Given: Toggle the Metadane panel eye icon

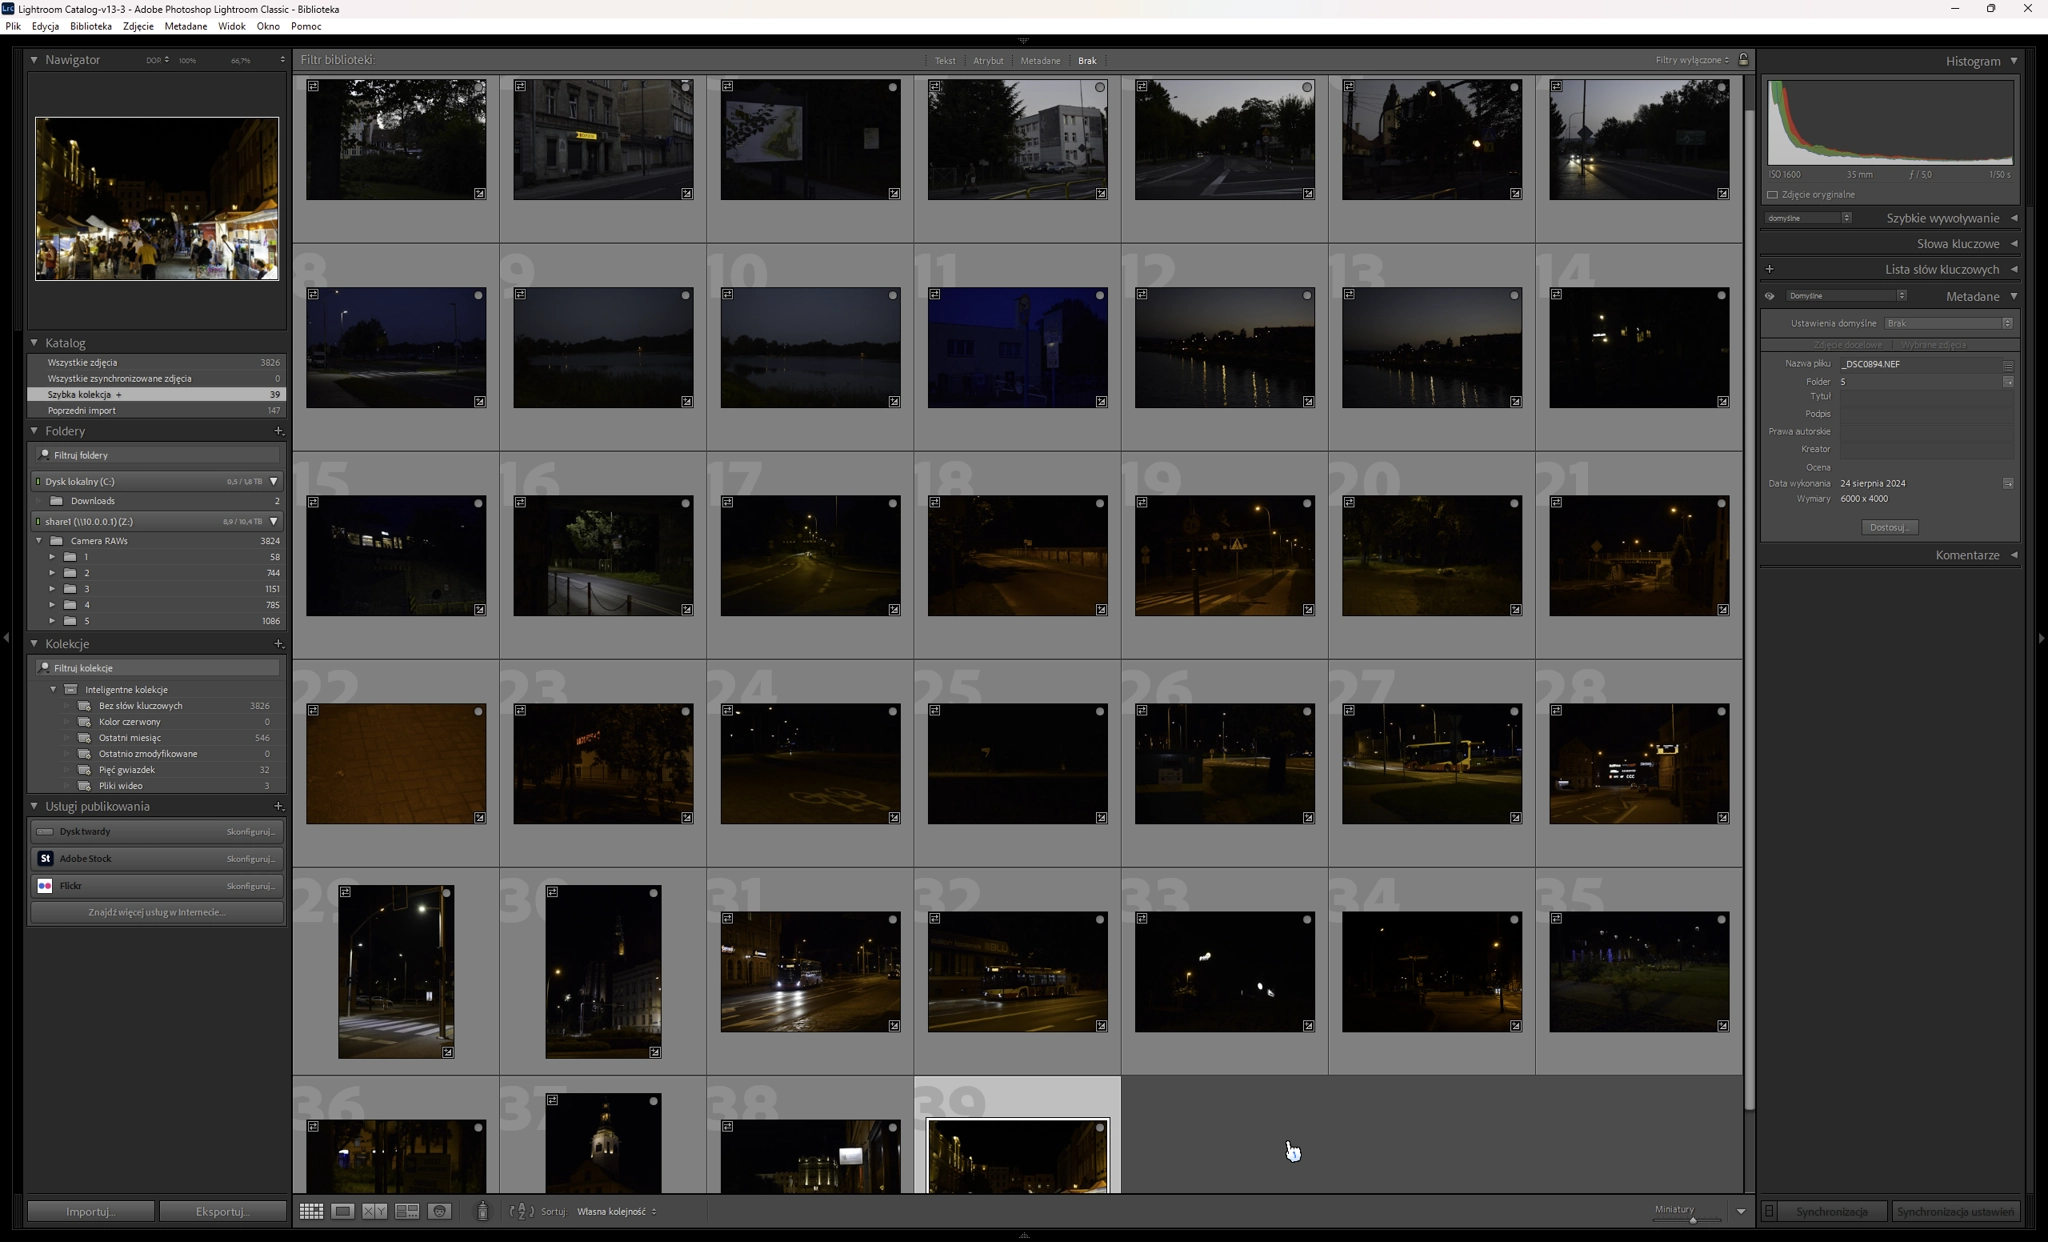Looking at the screenshot, I should (x=1769, y=296).
